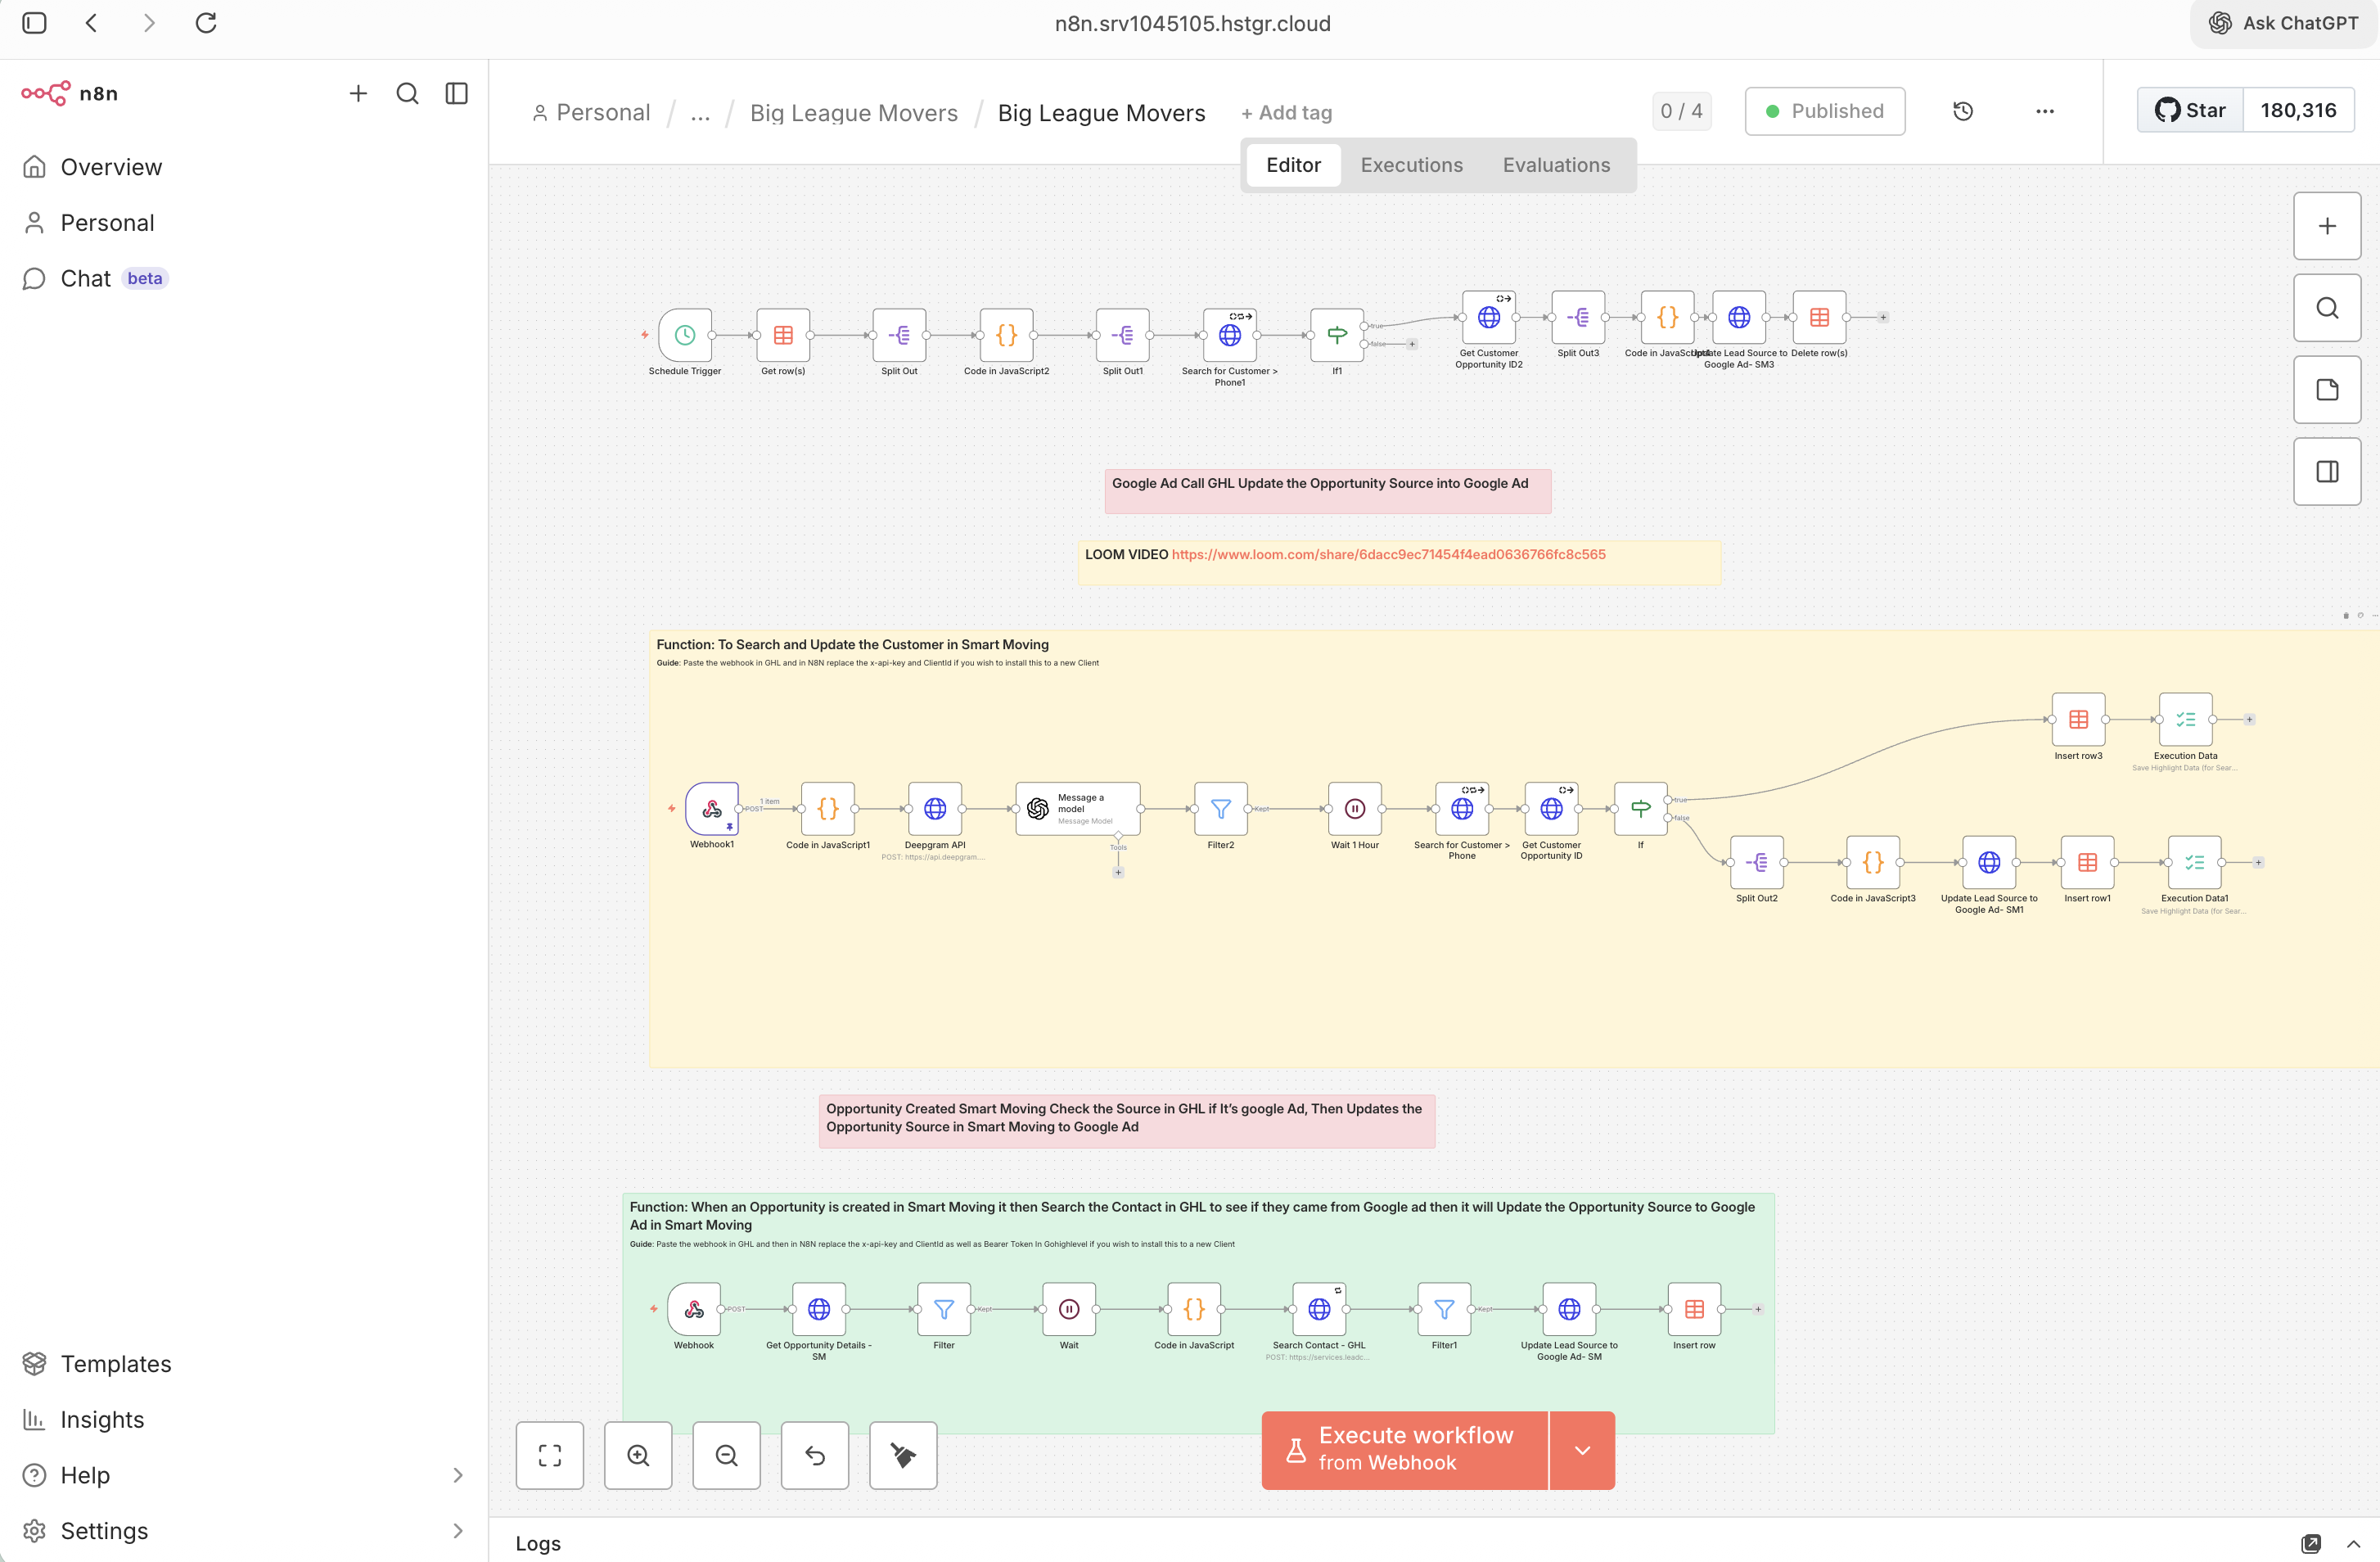Select the Message a model OpenAI node
Screen dimensions: 2380x1562
point(1078,809)
